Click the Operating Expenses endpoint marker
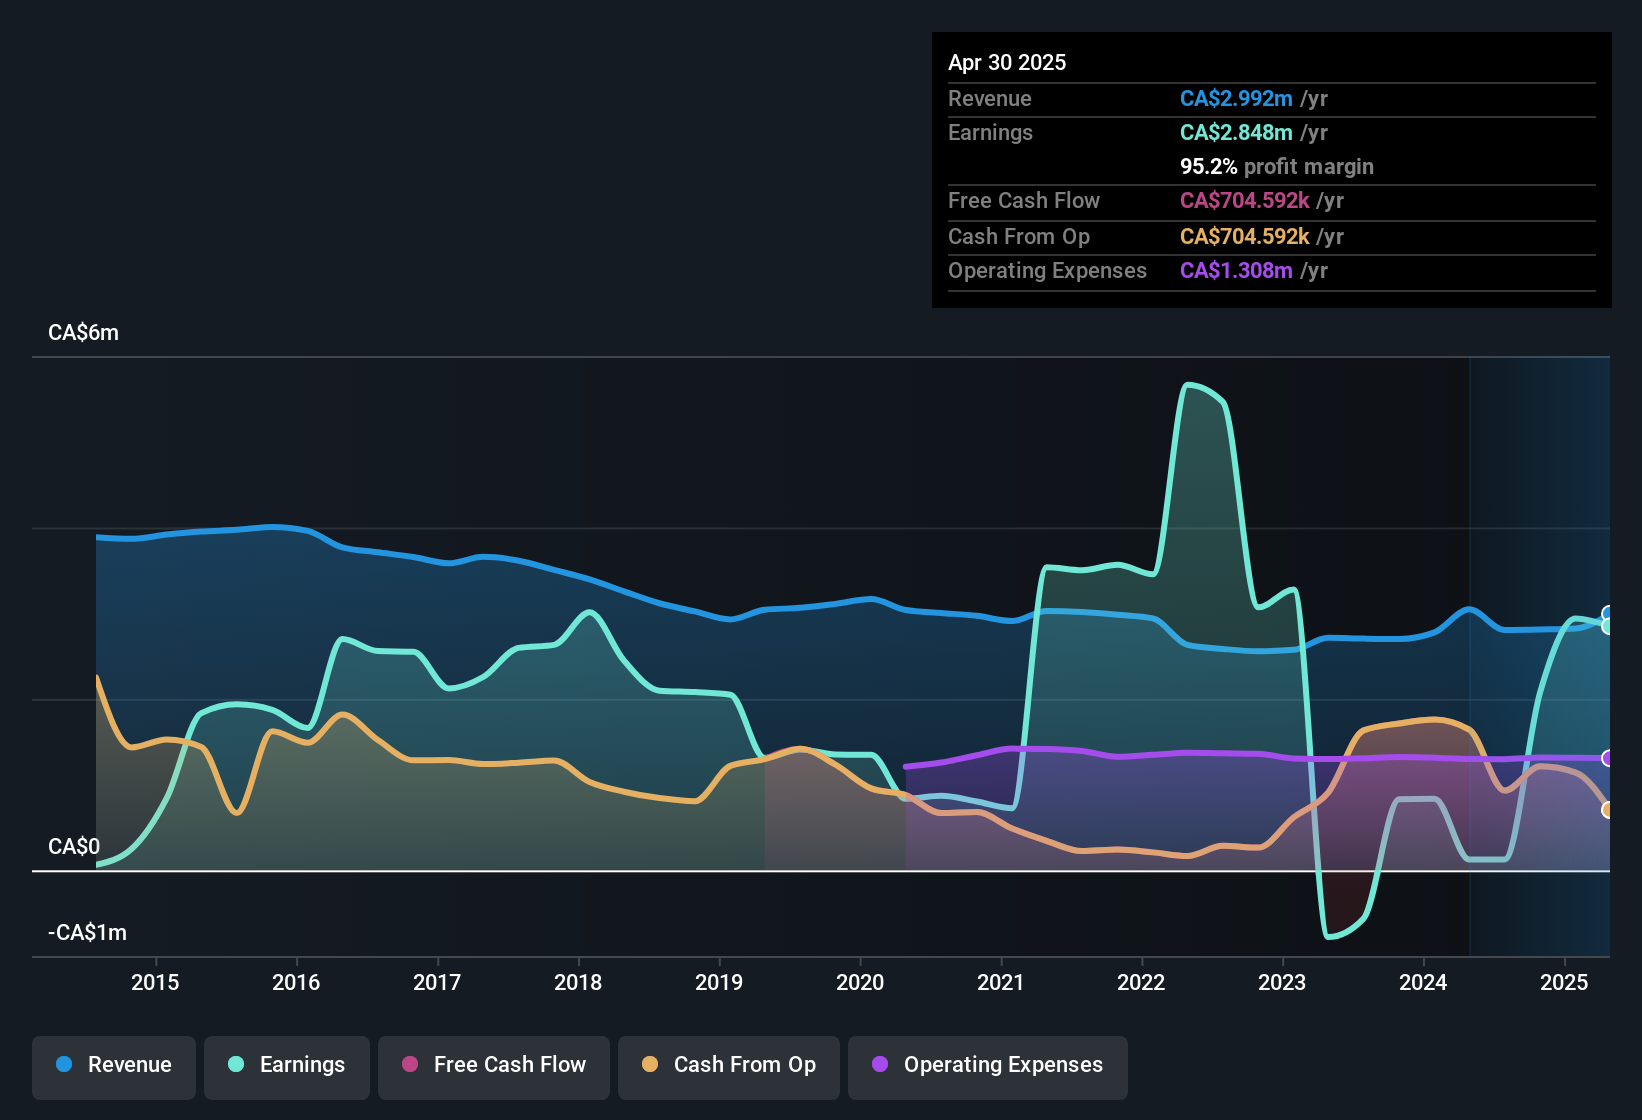 pos(1608,758)
